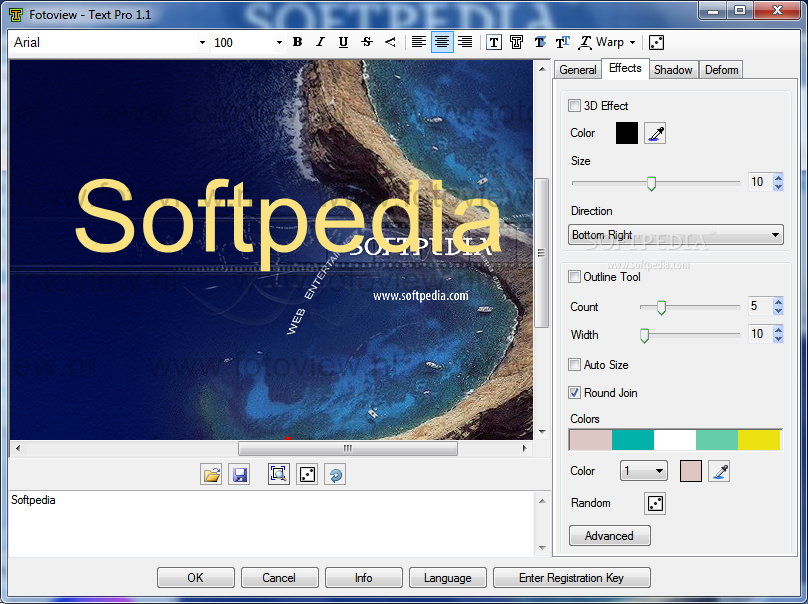Decrease the outline Width value
This screenshot has width=808, height=604.
(x=778, y=339)
